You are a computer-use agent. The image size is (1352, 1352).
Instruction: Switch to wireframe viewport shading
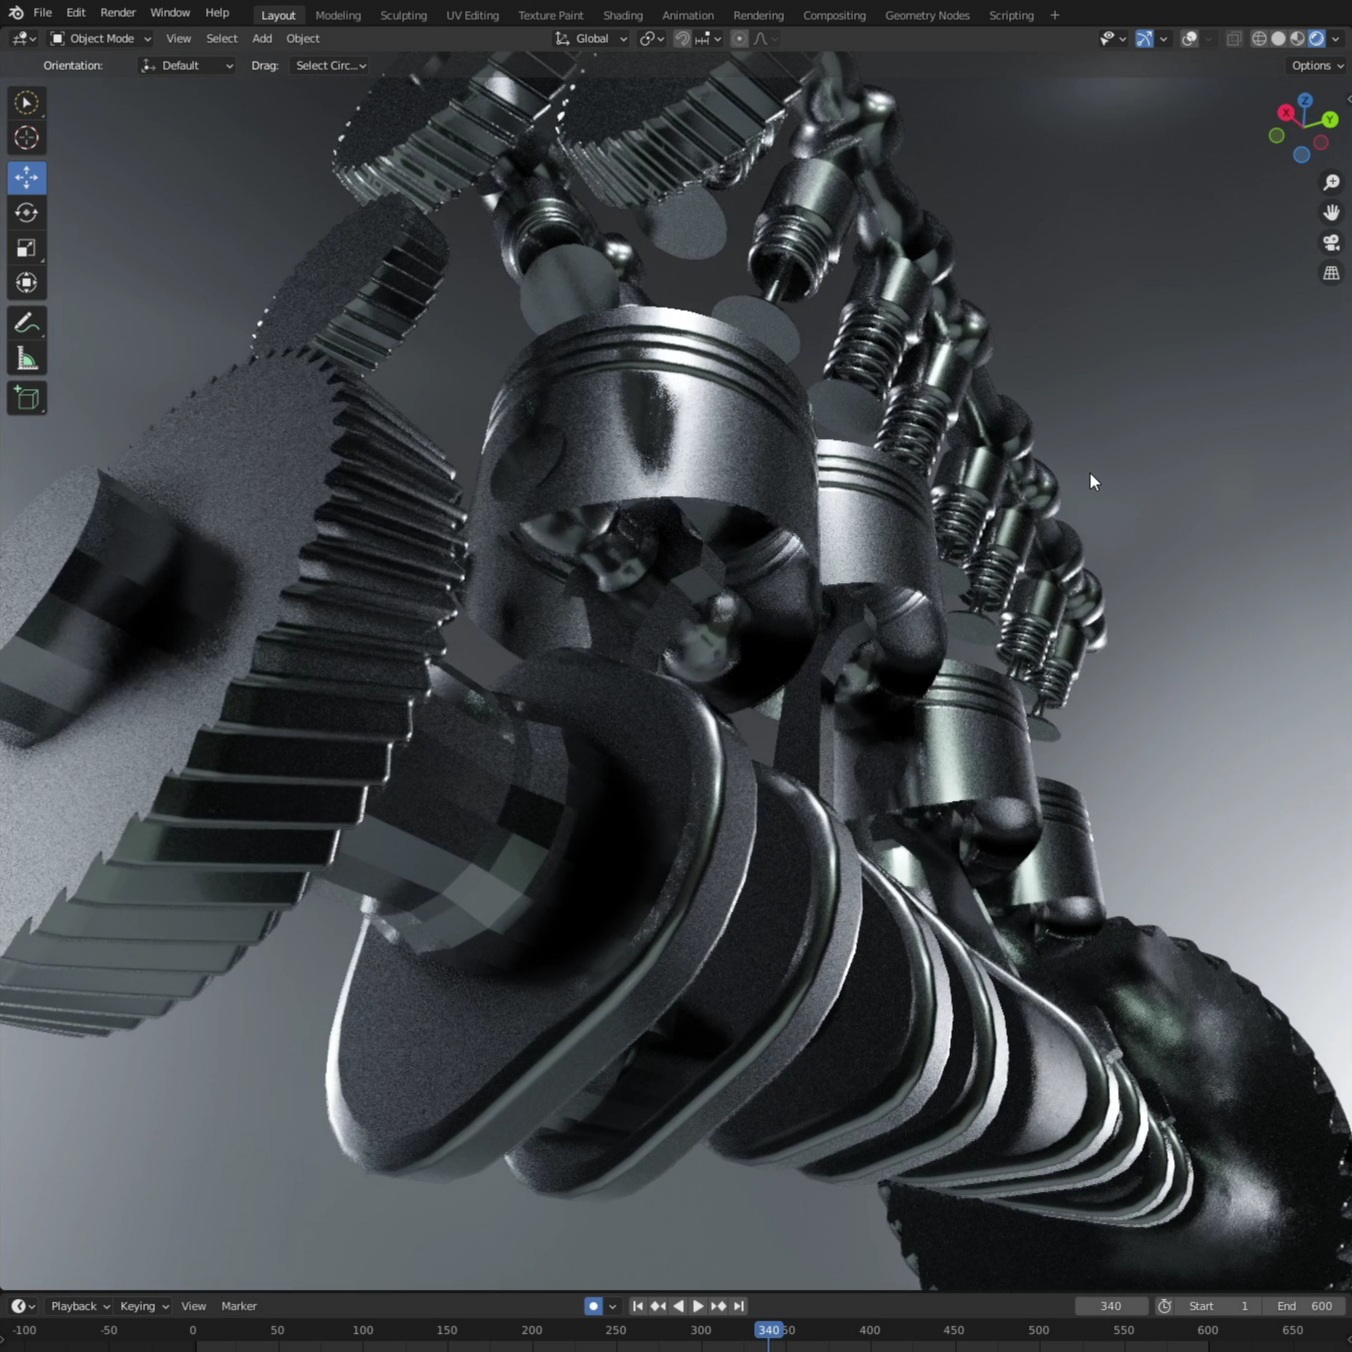coord(1259,39)
